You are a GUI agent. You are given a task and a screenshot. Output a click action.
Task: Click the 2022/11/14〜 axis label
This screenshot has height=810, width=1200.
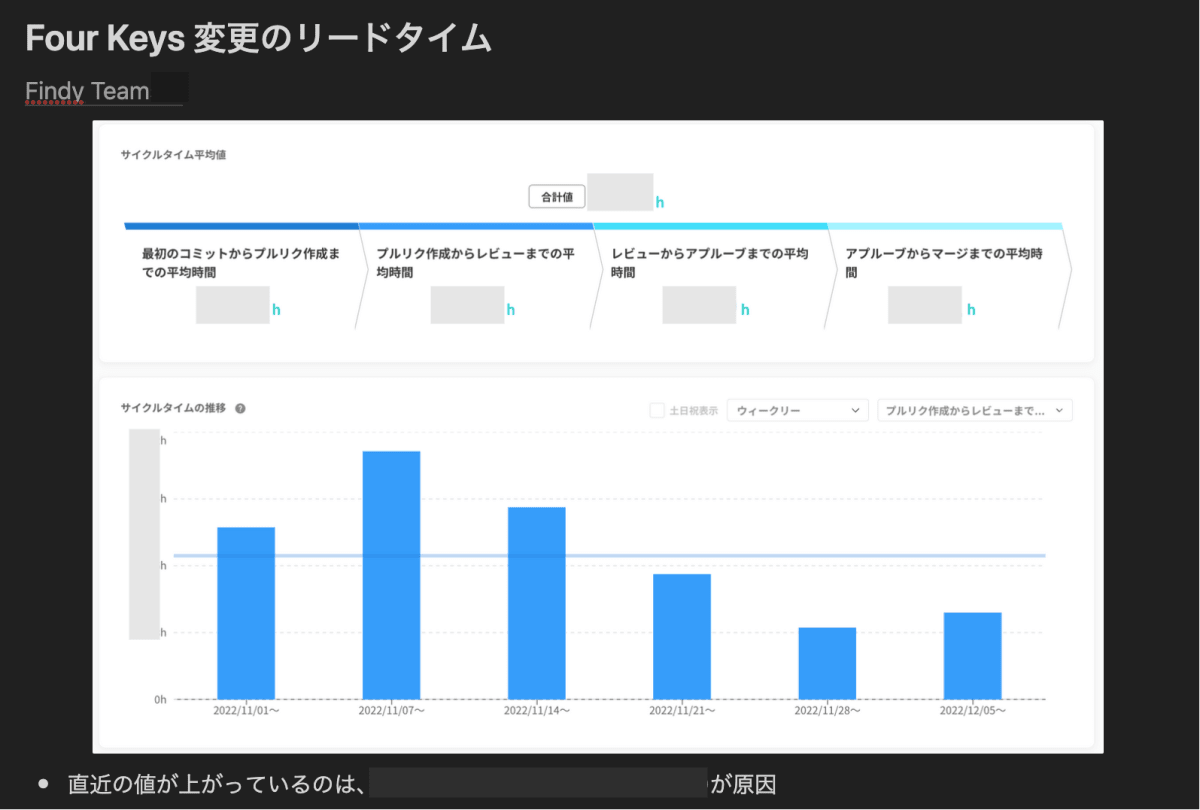pyautogui.click(x=537, y=711)
